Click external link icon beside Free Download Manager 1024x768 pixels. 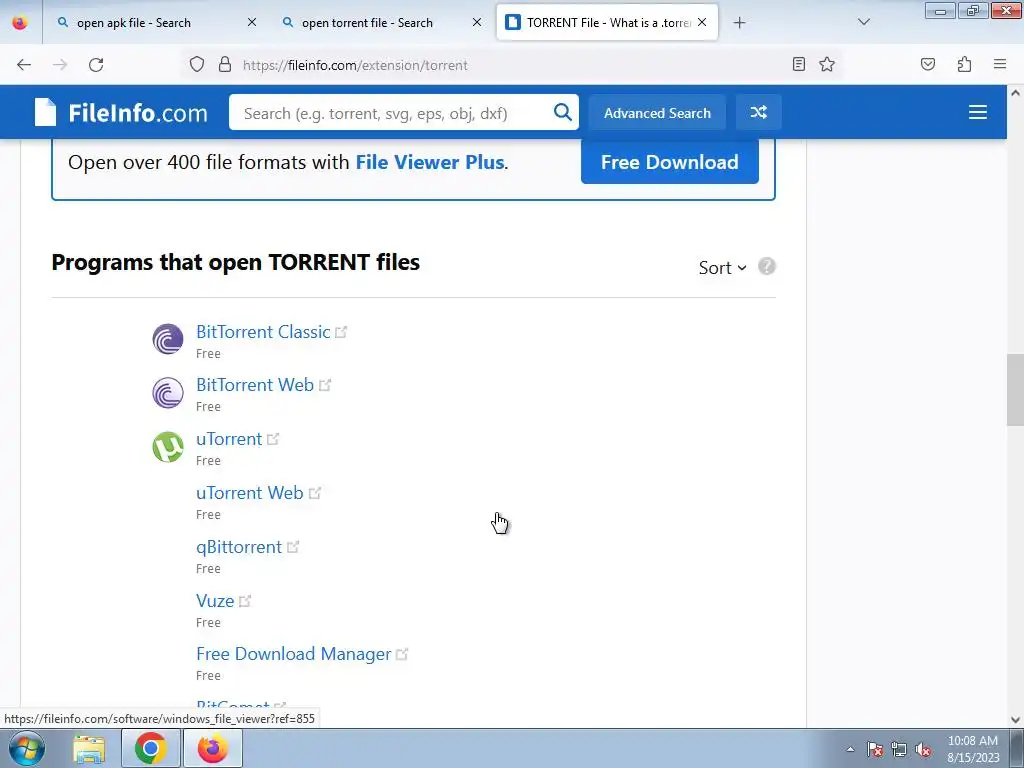click(402, 654)
